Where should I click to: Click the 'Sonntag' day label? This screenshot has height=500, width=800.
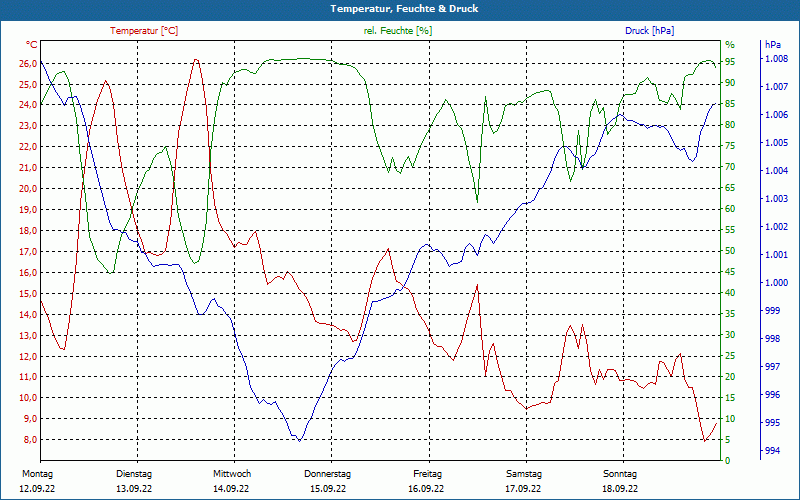(x=620, y=474)
